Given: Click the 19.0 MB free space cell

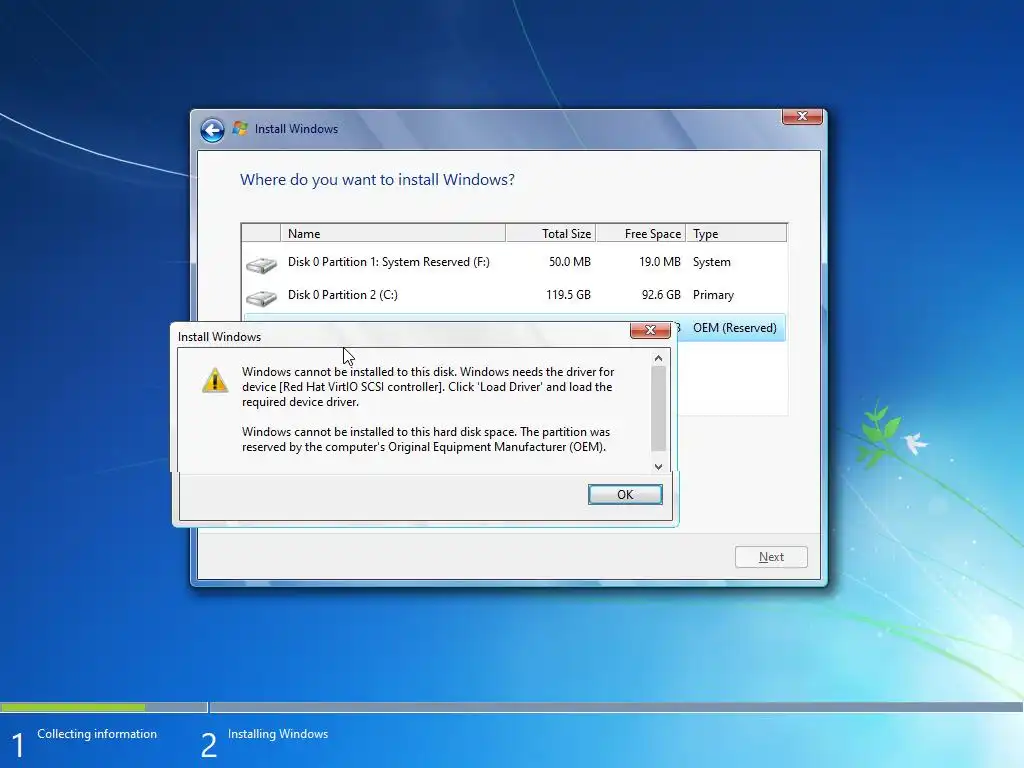Looking at the screenshot, I should (660, 262).
